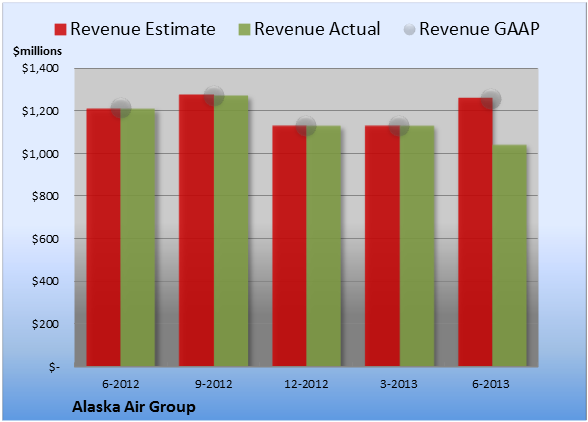The image size is (588, 422).
Task: Click the '$millions' axis unit label
Action: [x=38, y=51]
